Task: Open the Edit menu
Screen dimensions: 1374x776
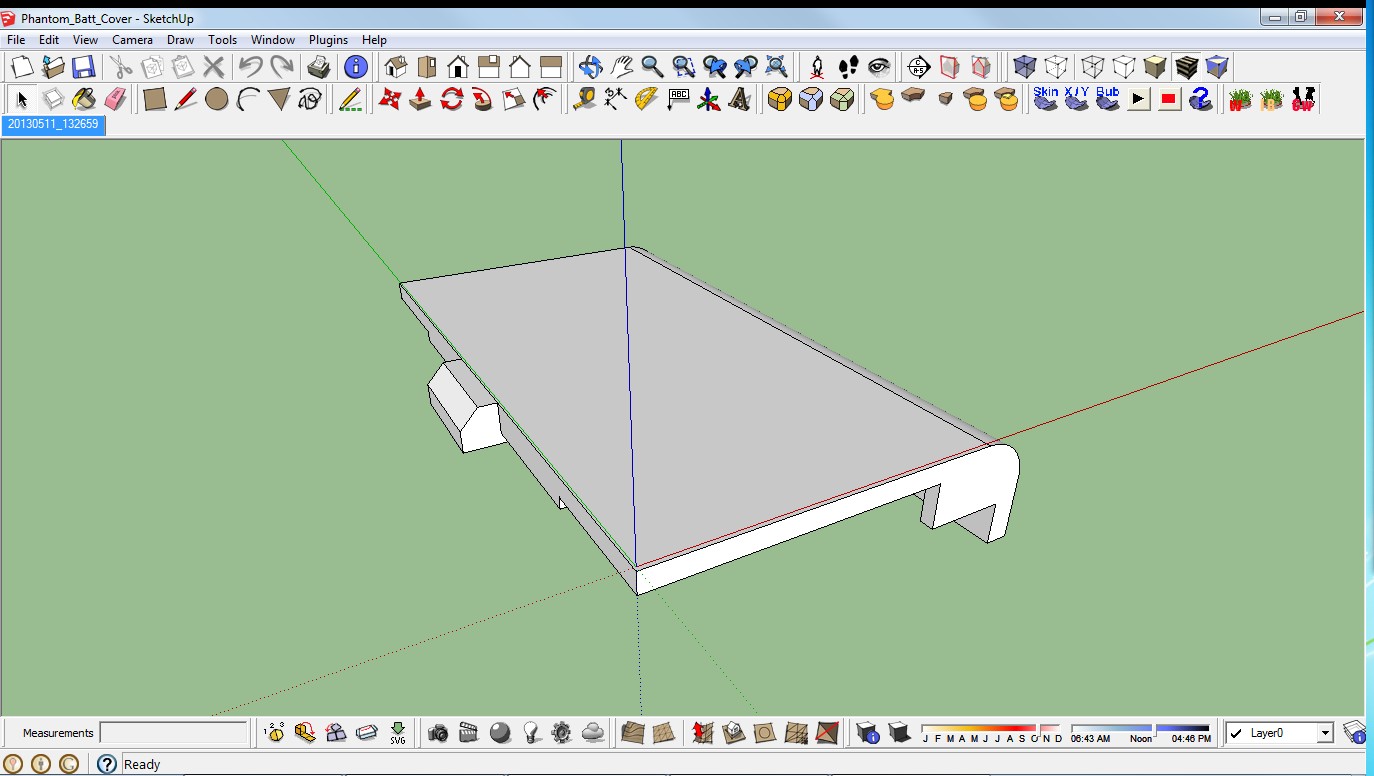Action: point(49,40)
